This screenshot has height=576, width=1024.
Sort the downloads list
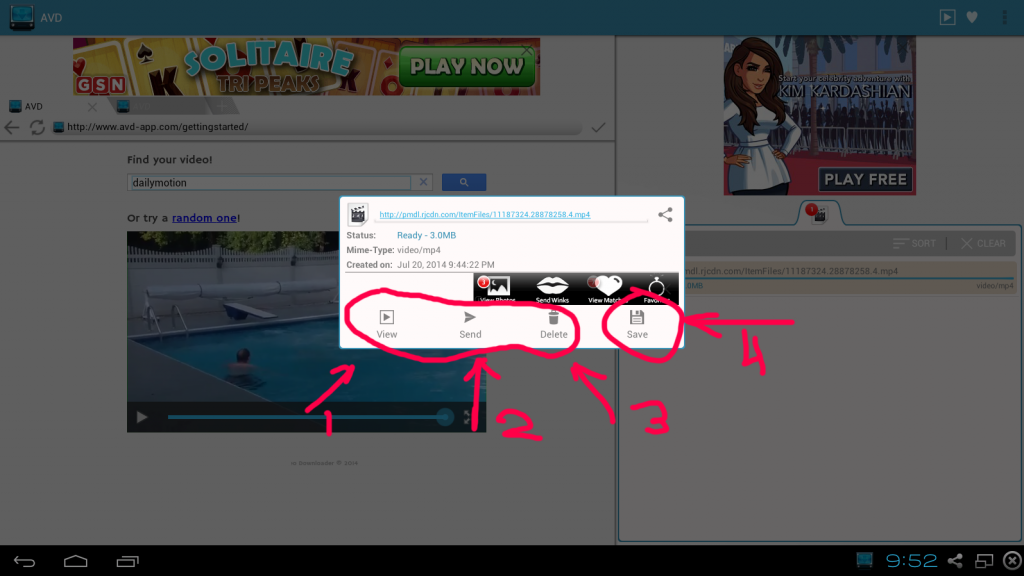(915, 242)
